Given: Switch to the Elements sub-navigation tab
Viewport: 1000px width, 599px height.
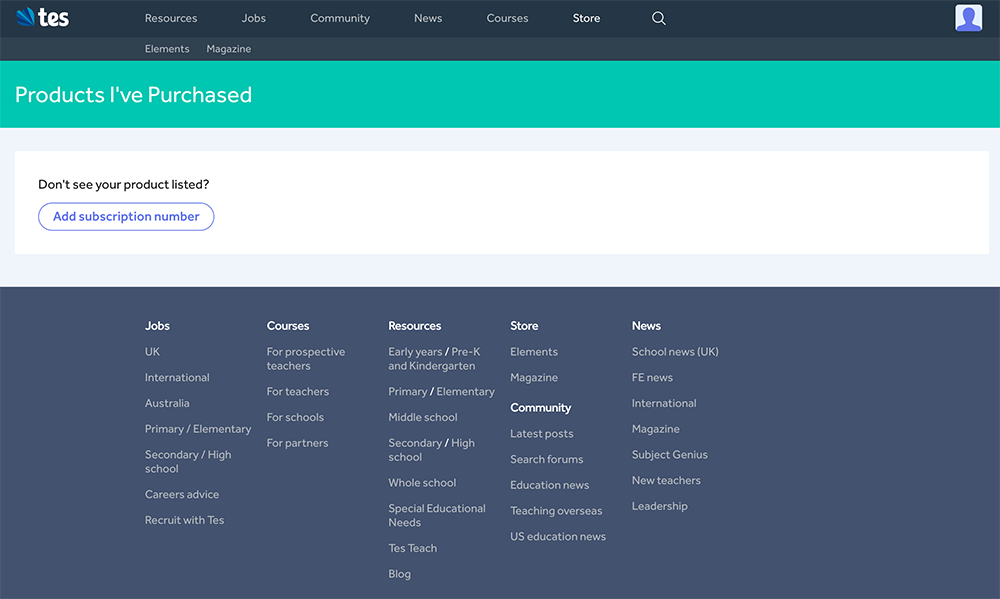Looking at the screenshot, I should (x=167, y=49).
